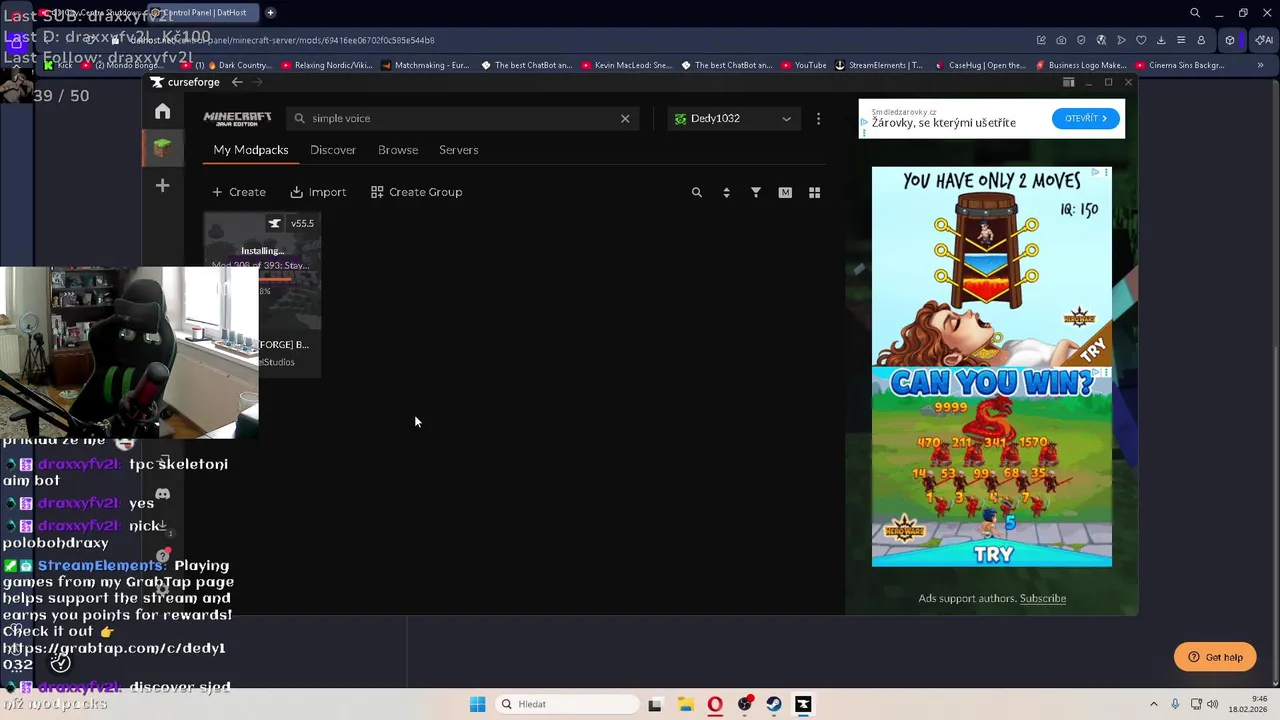Image resolution: width=1280 pixels, height=720 pixels.
Task: Open the browser AI button
Action: click(1263, 40)
